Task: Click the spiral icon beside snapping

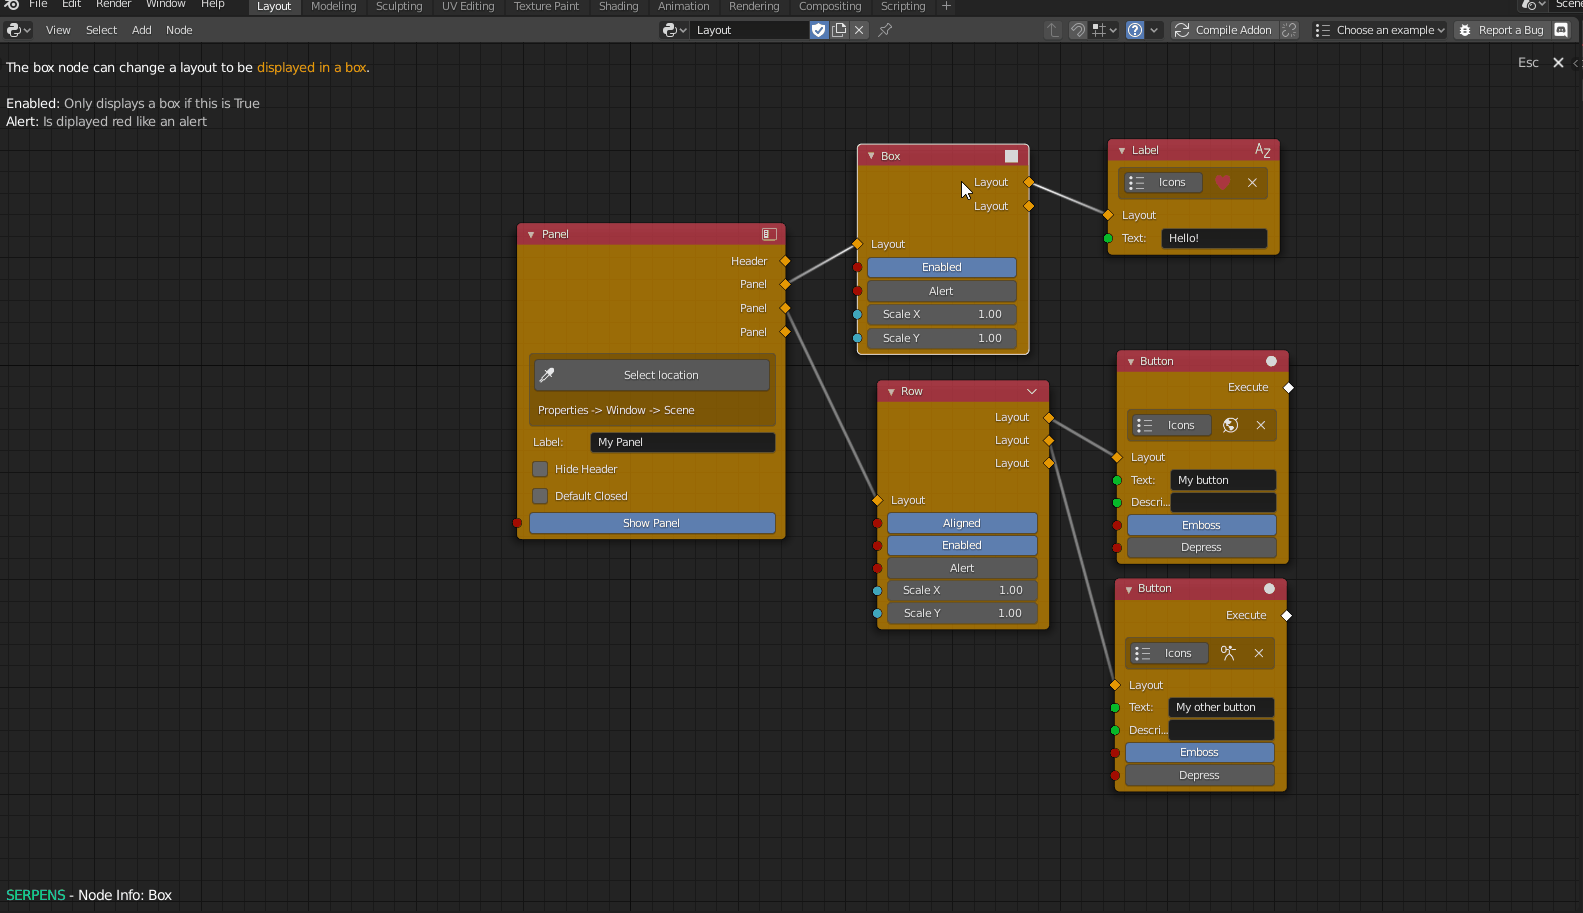Action: click(1077, 30)
